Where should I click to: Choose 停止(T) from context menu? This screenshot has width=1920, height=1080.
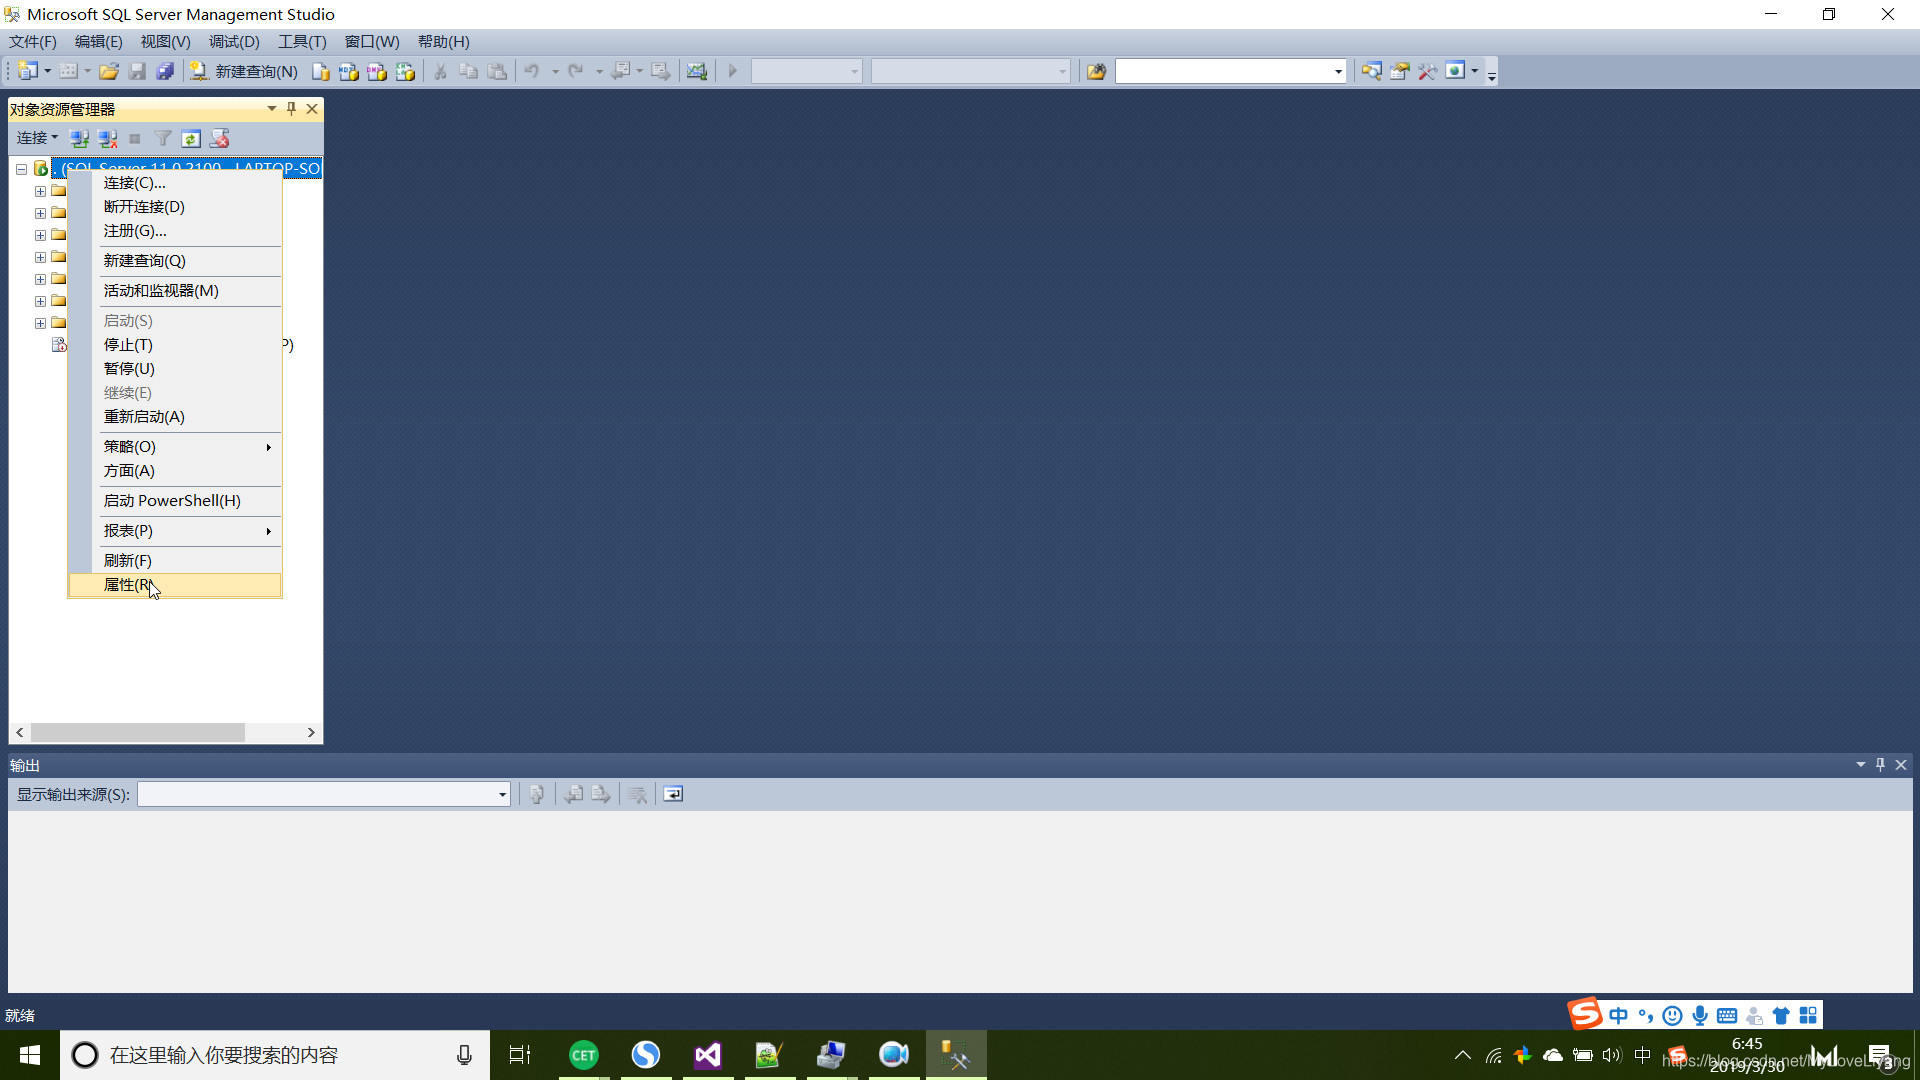point(174,345)
